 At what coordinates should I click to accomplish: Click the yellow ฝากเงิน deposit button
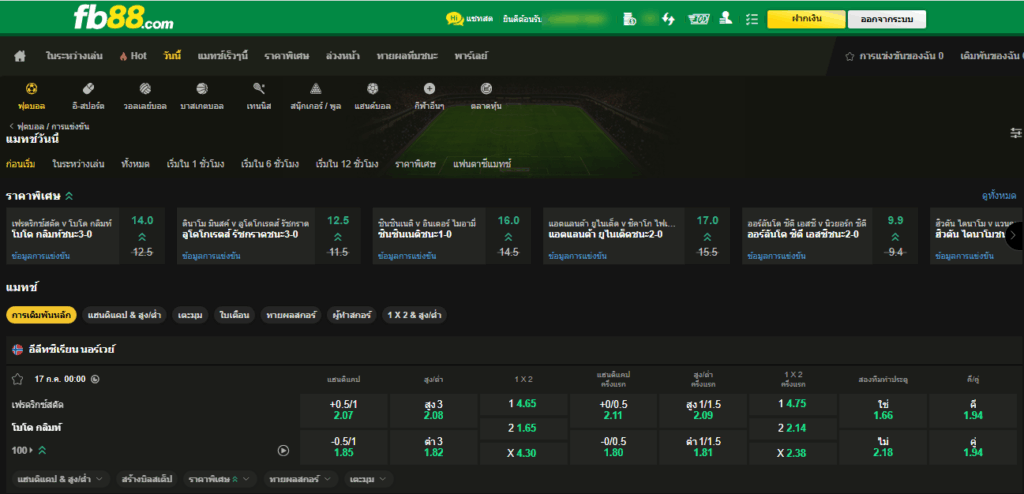click(x=806, y=19)
